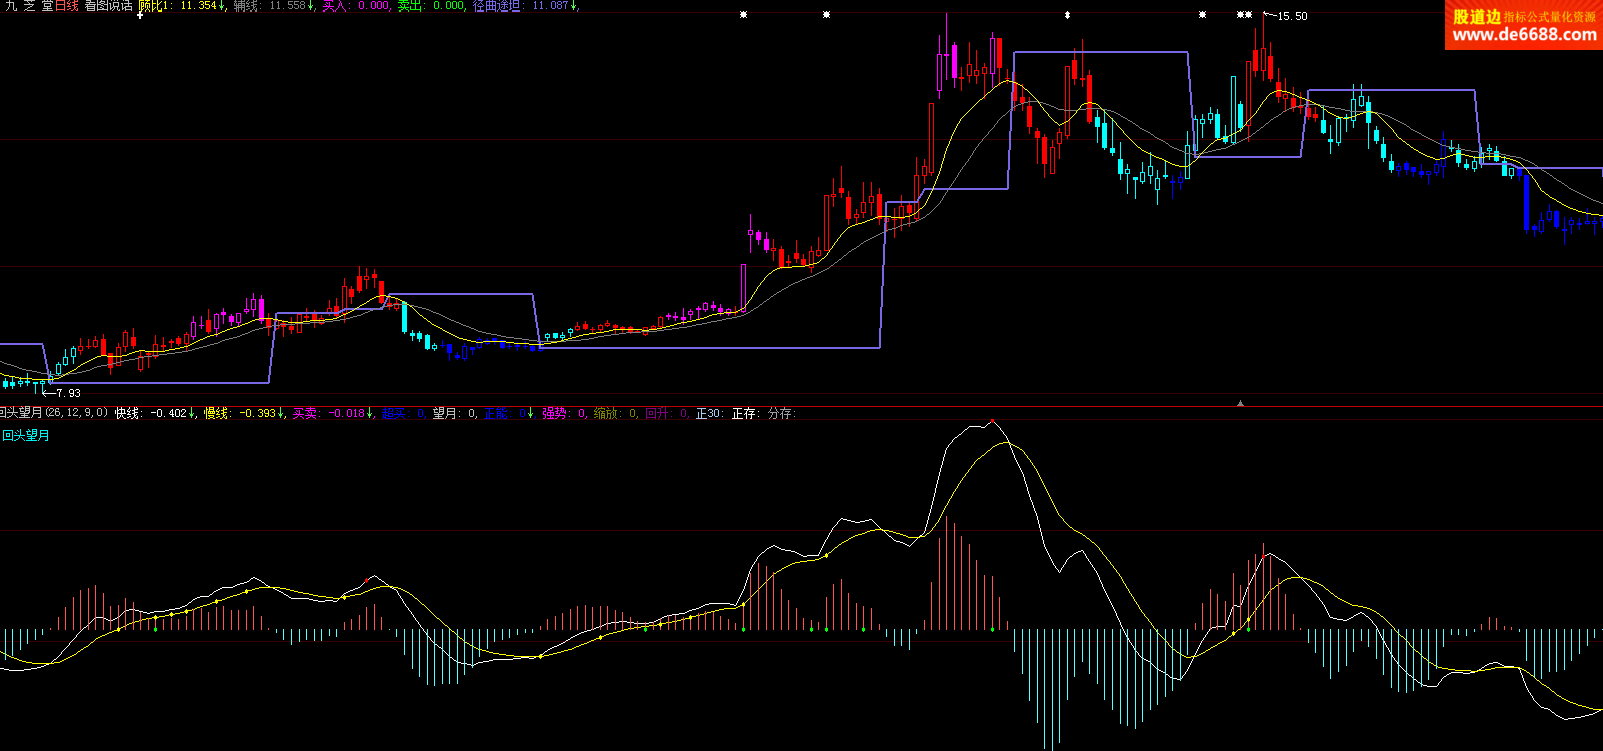The image size is (1603, 751).
Task: Select the yellow 慢线 value label
Action: (244, 413)
